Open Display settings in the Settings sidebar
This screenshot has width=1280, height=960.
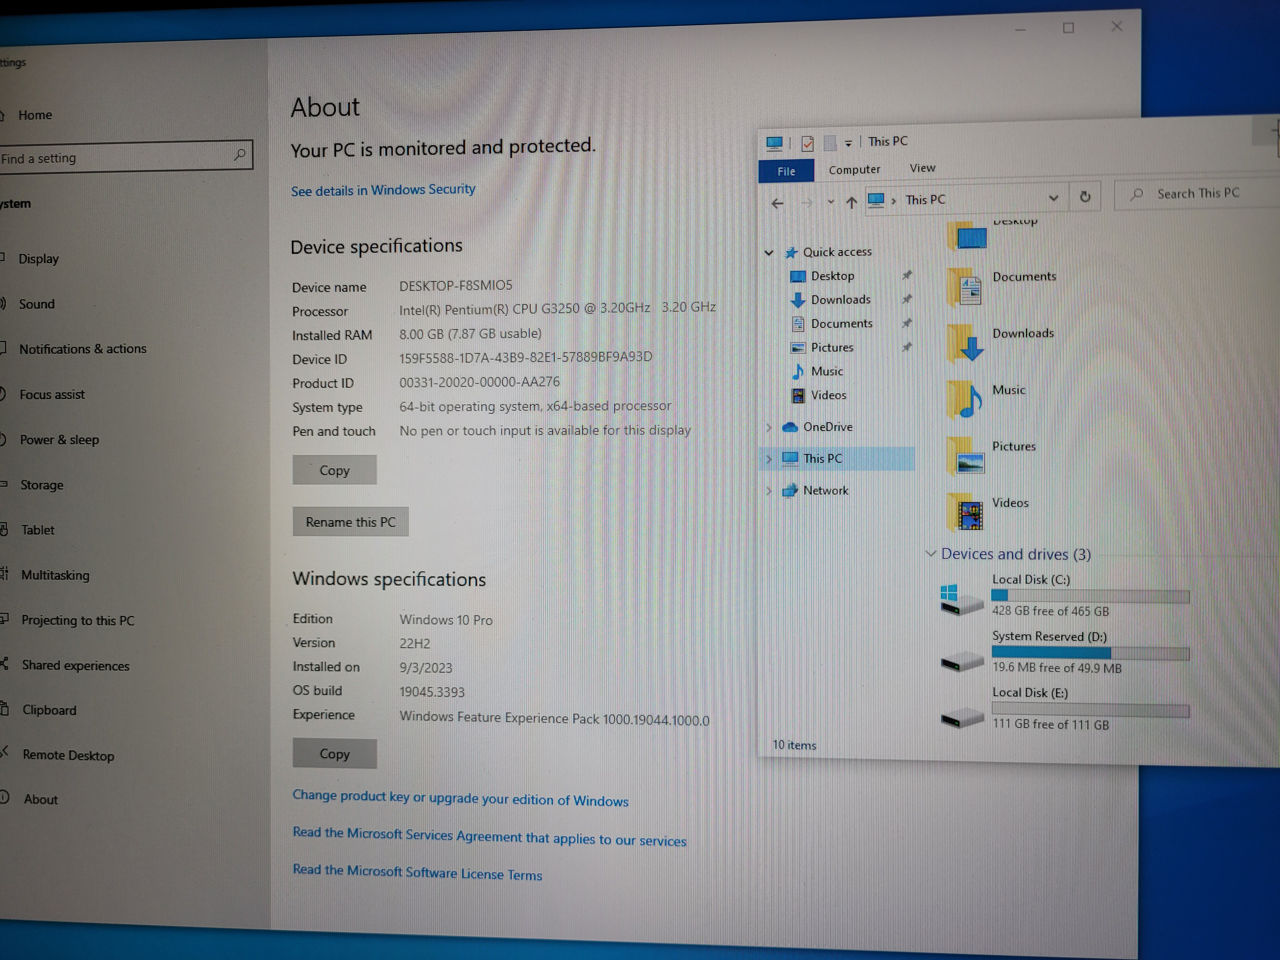pos(38,258)
